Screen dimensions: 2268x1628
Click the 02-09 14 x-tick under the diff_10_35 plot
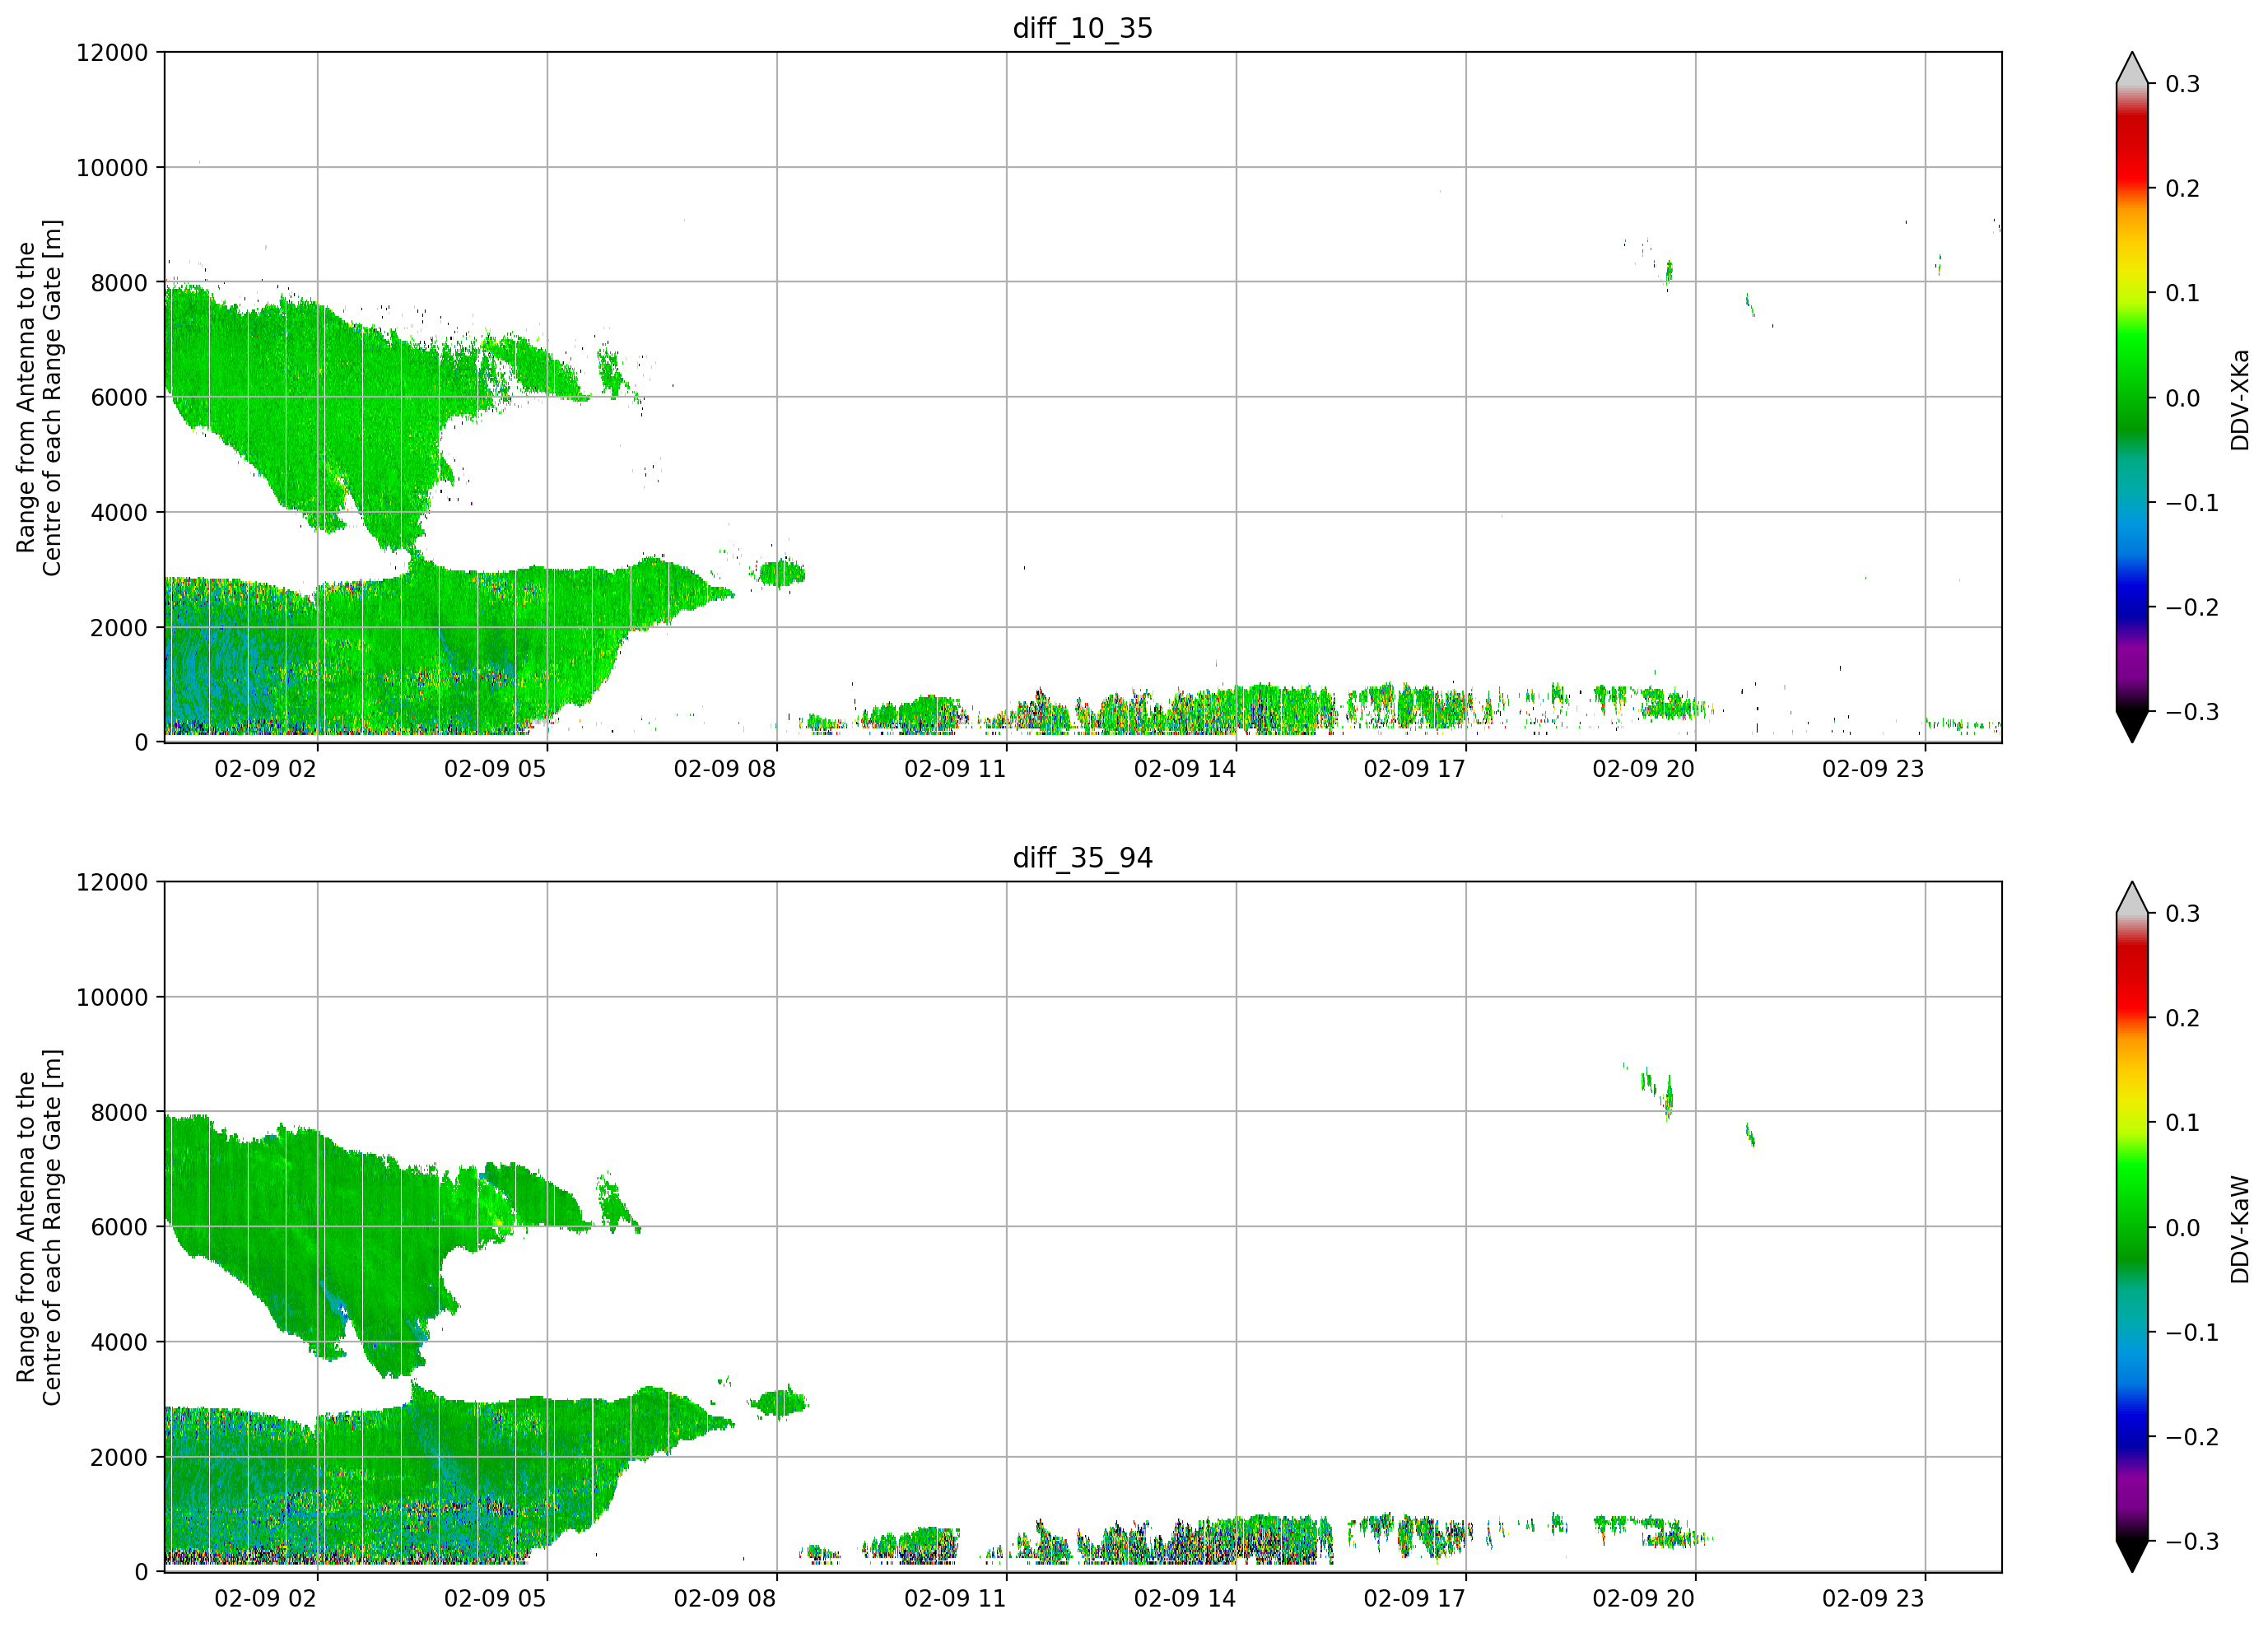(1185, 769)
